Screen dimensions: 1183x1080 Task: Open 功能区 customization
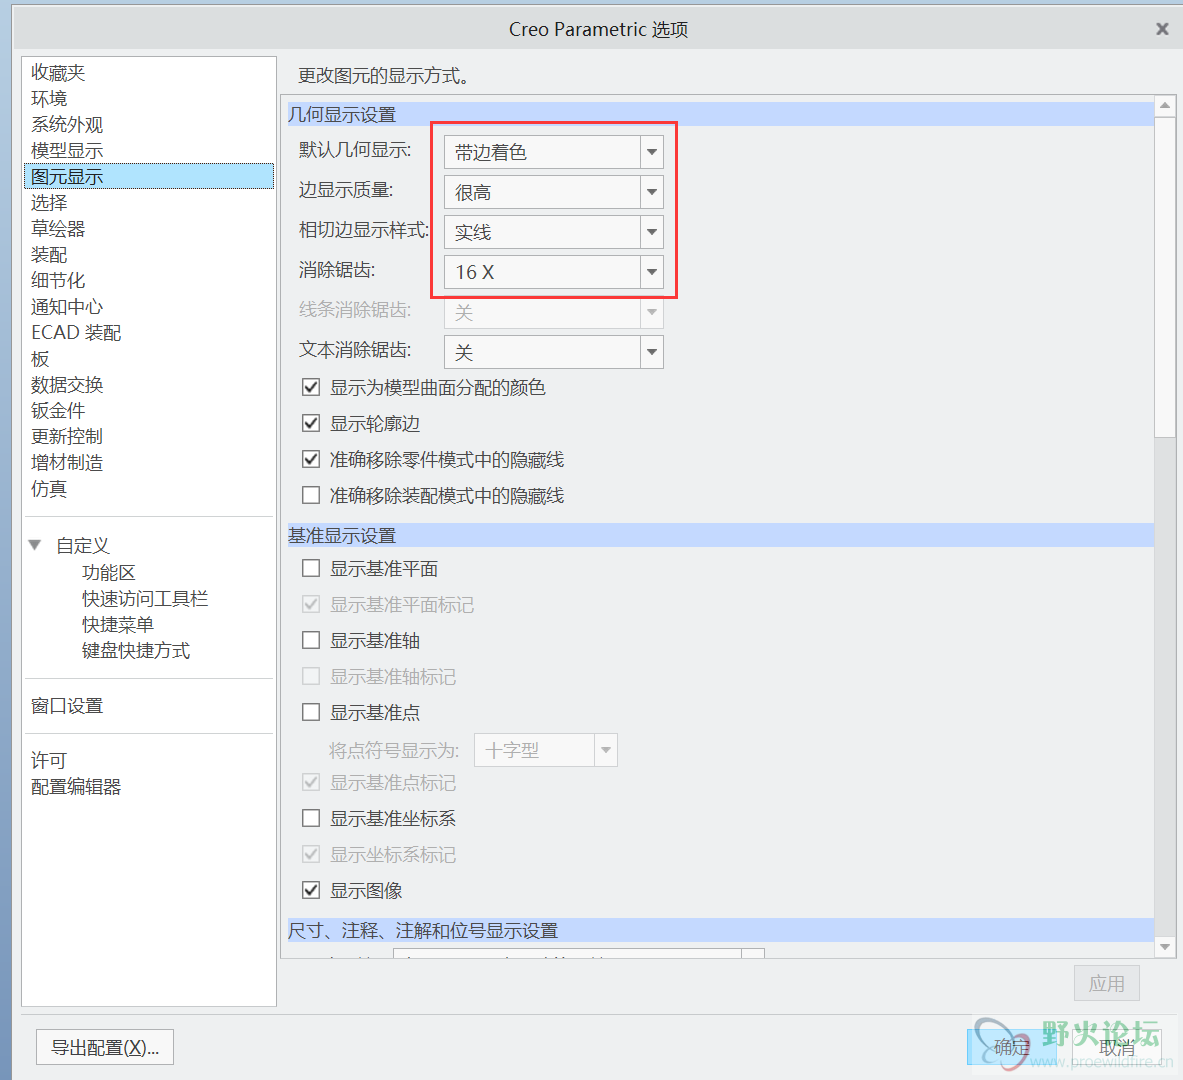pos(109,572)
